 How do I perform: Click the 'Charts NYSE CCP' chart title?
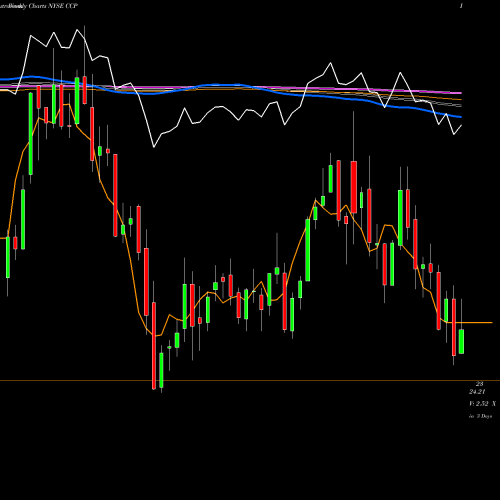click(x=53, y=6)
